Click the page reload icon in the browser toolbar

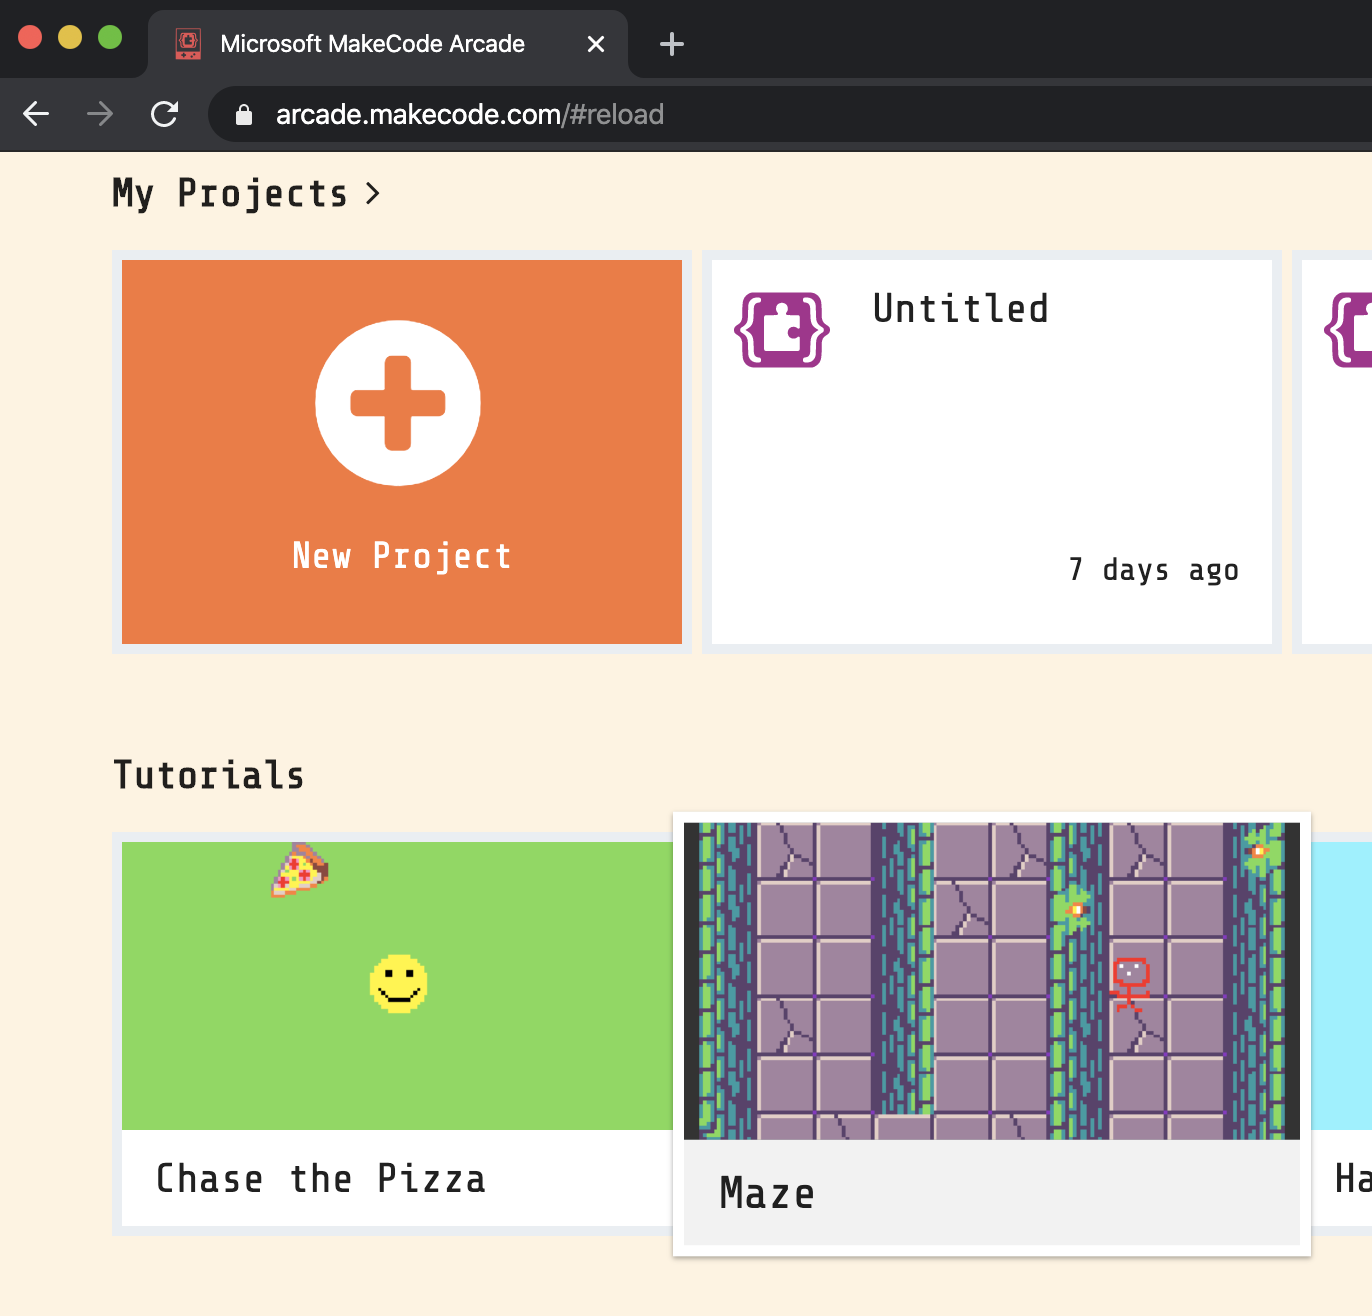163,114
